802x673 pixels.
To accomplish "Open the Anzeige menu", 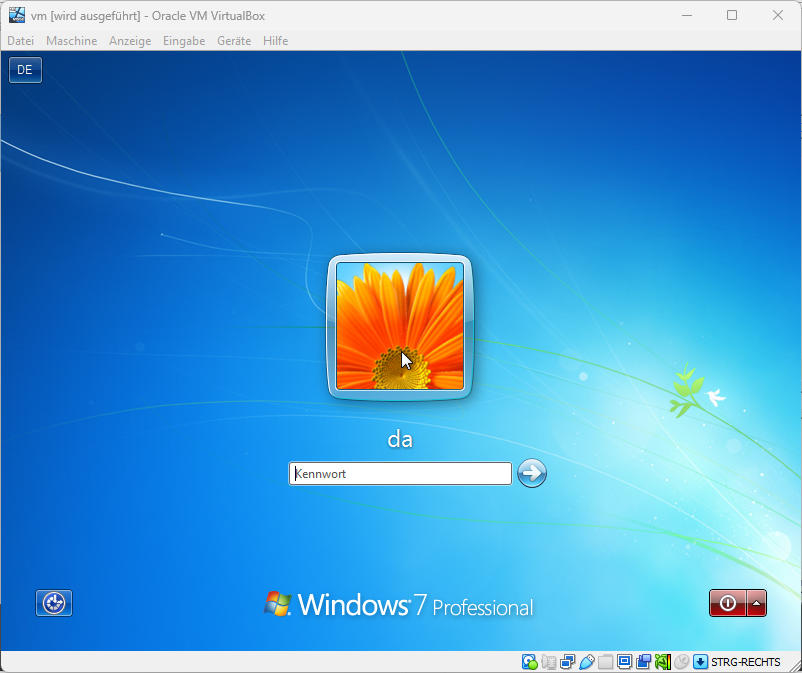I will pos(130,41).
